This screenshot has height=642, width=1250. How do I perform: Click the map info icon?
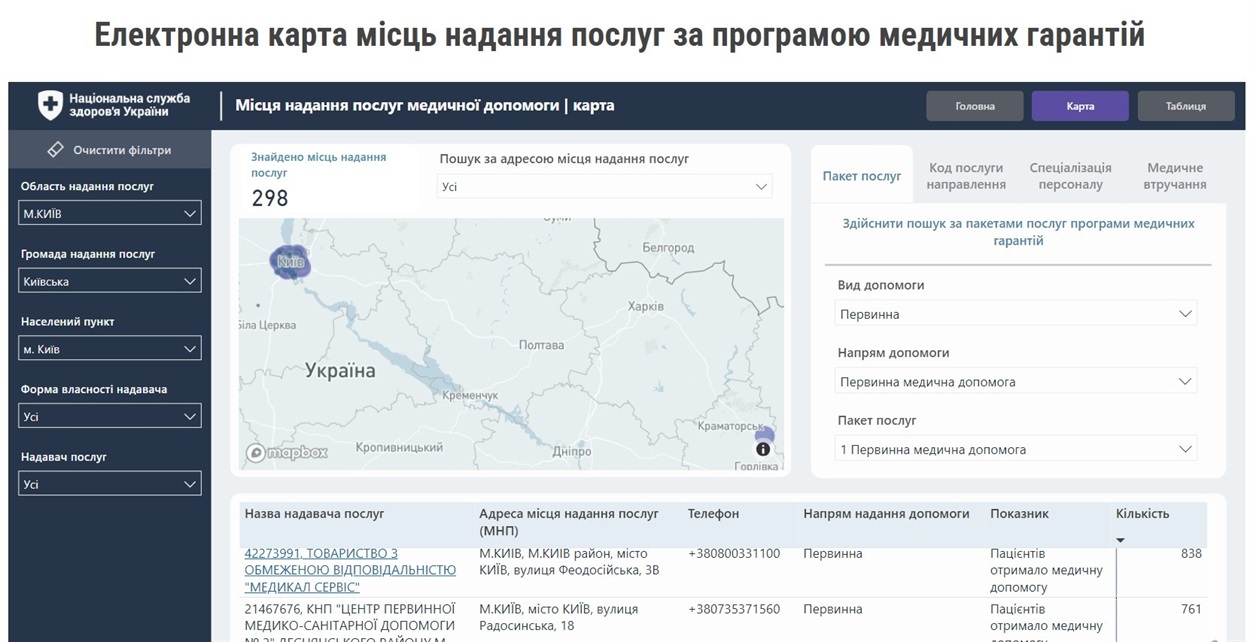pos(763,449)
